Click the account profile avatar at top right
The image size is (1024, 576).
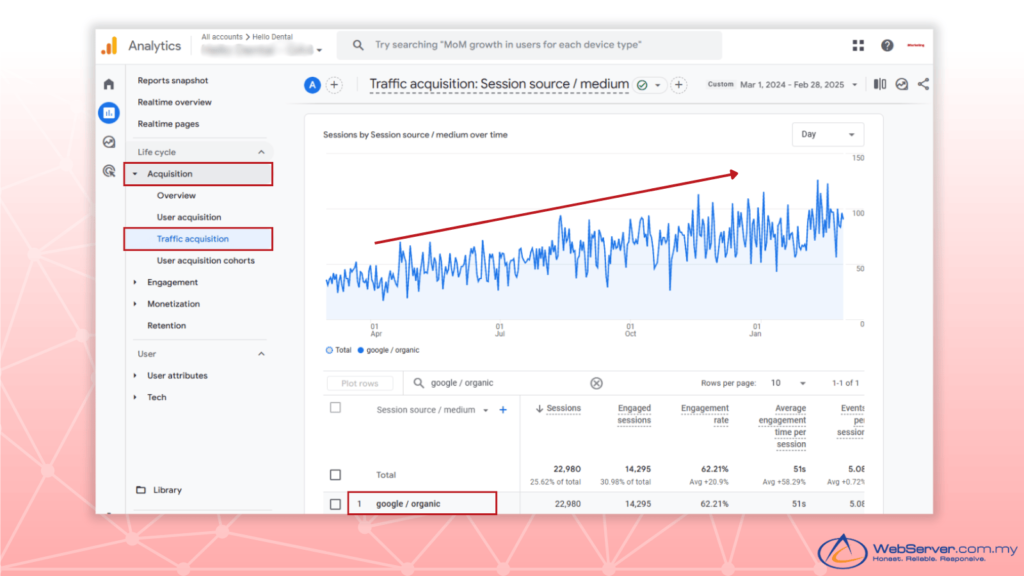916,45
